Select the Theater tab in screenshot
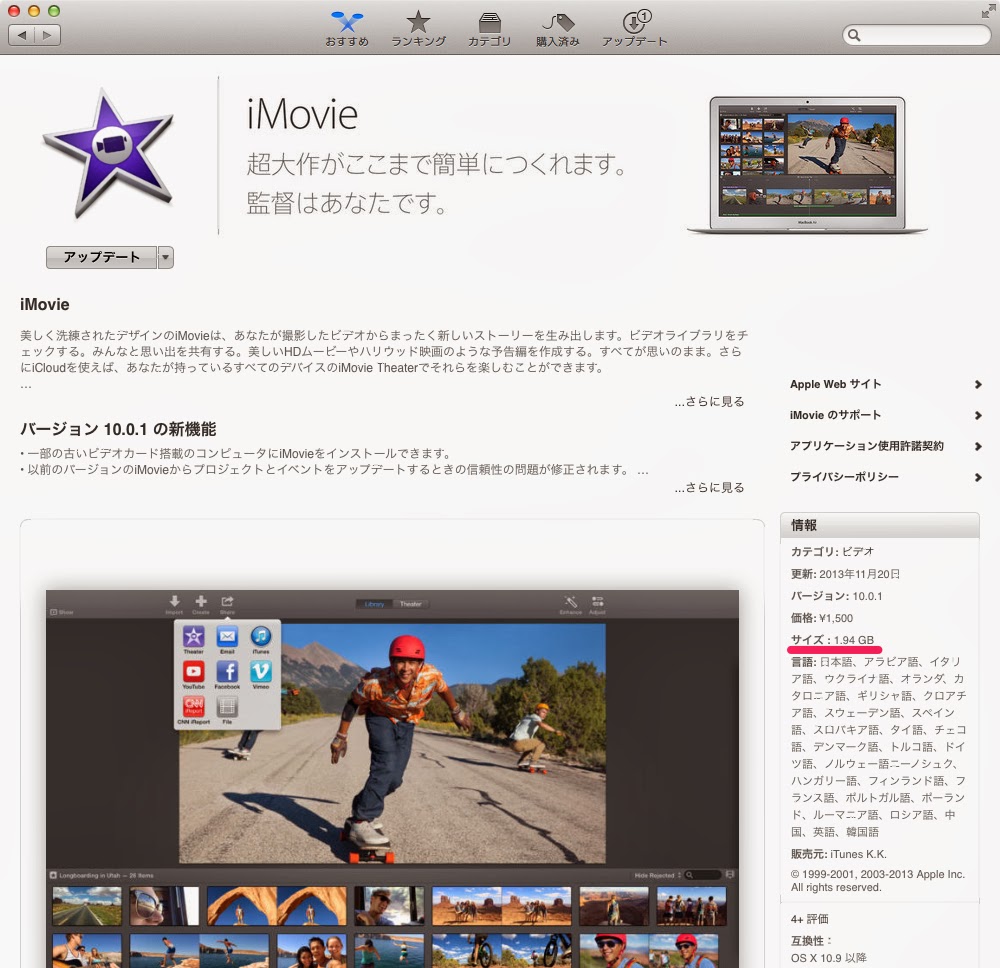The width and height of the screenshot is (1000, 968). point(411,604)
